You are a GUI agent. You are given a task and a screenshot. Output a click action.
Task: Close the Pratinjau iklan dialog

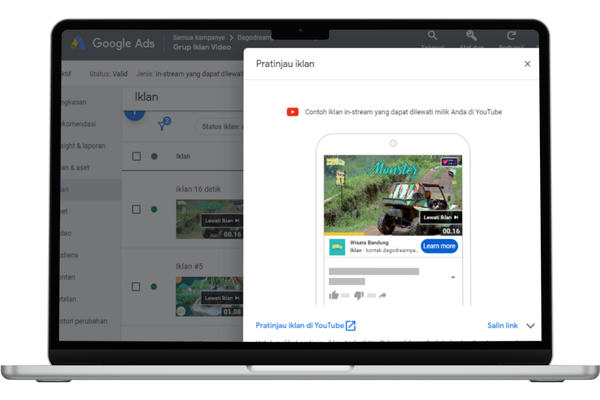click(527, 64)
